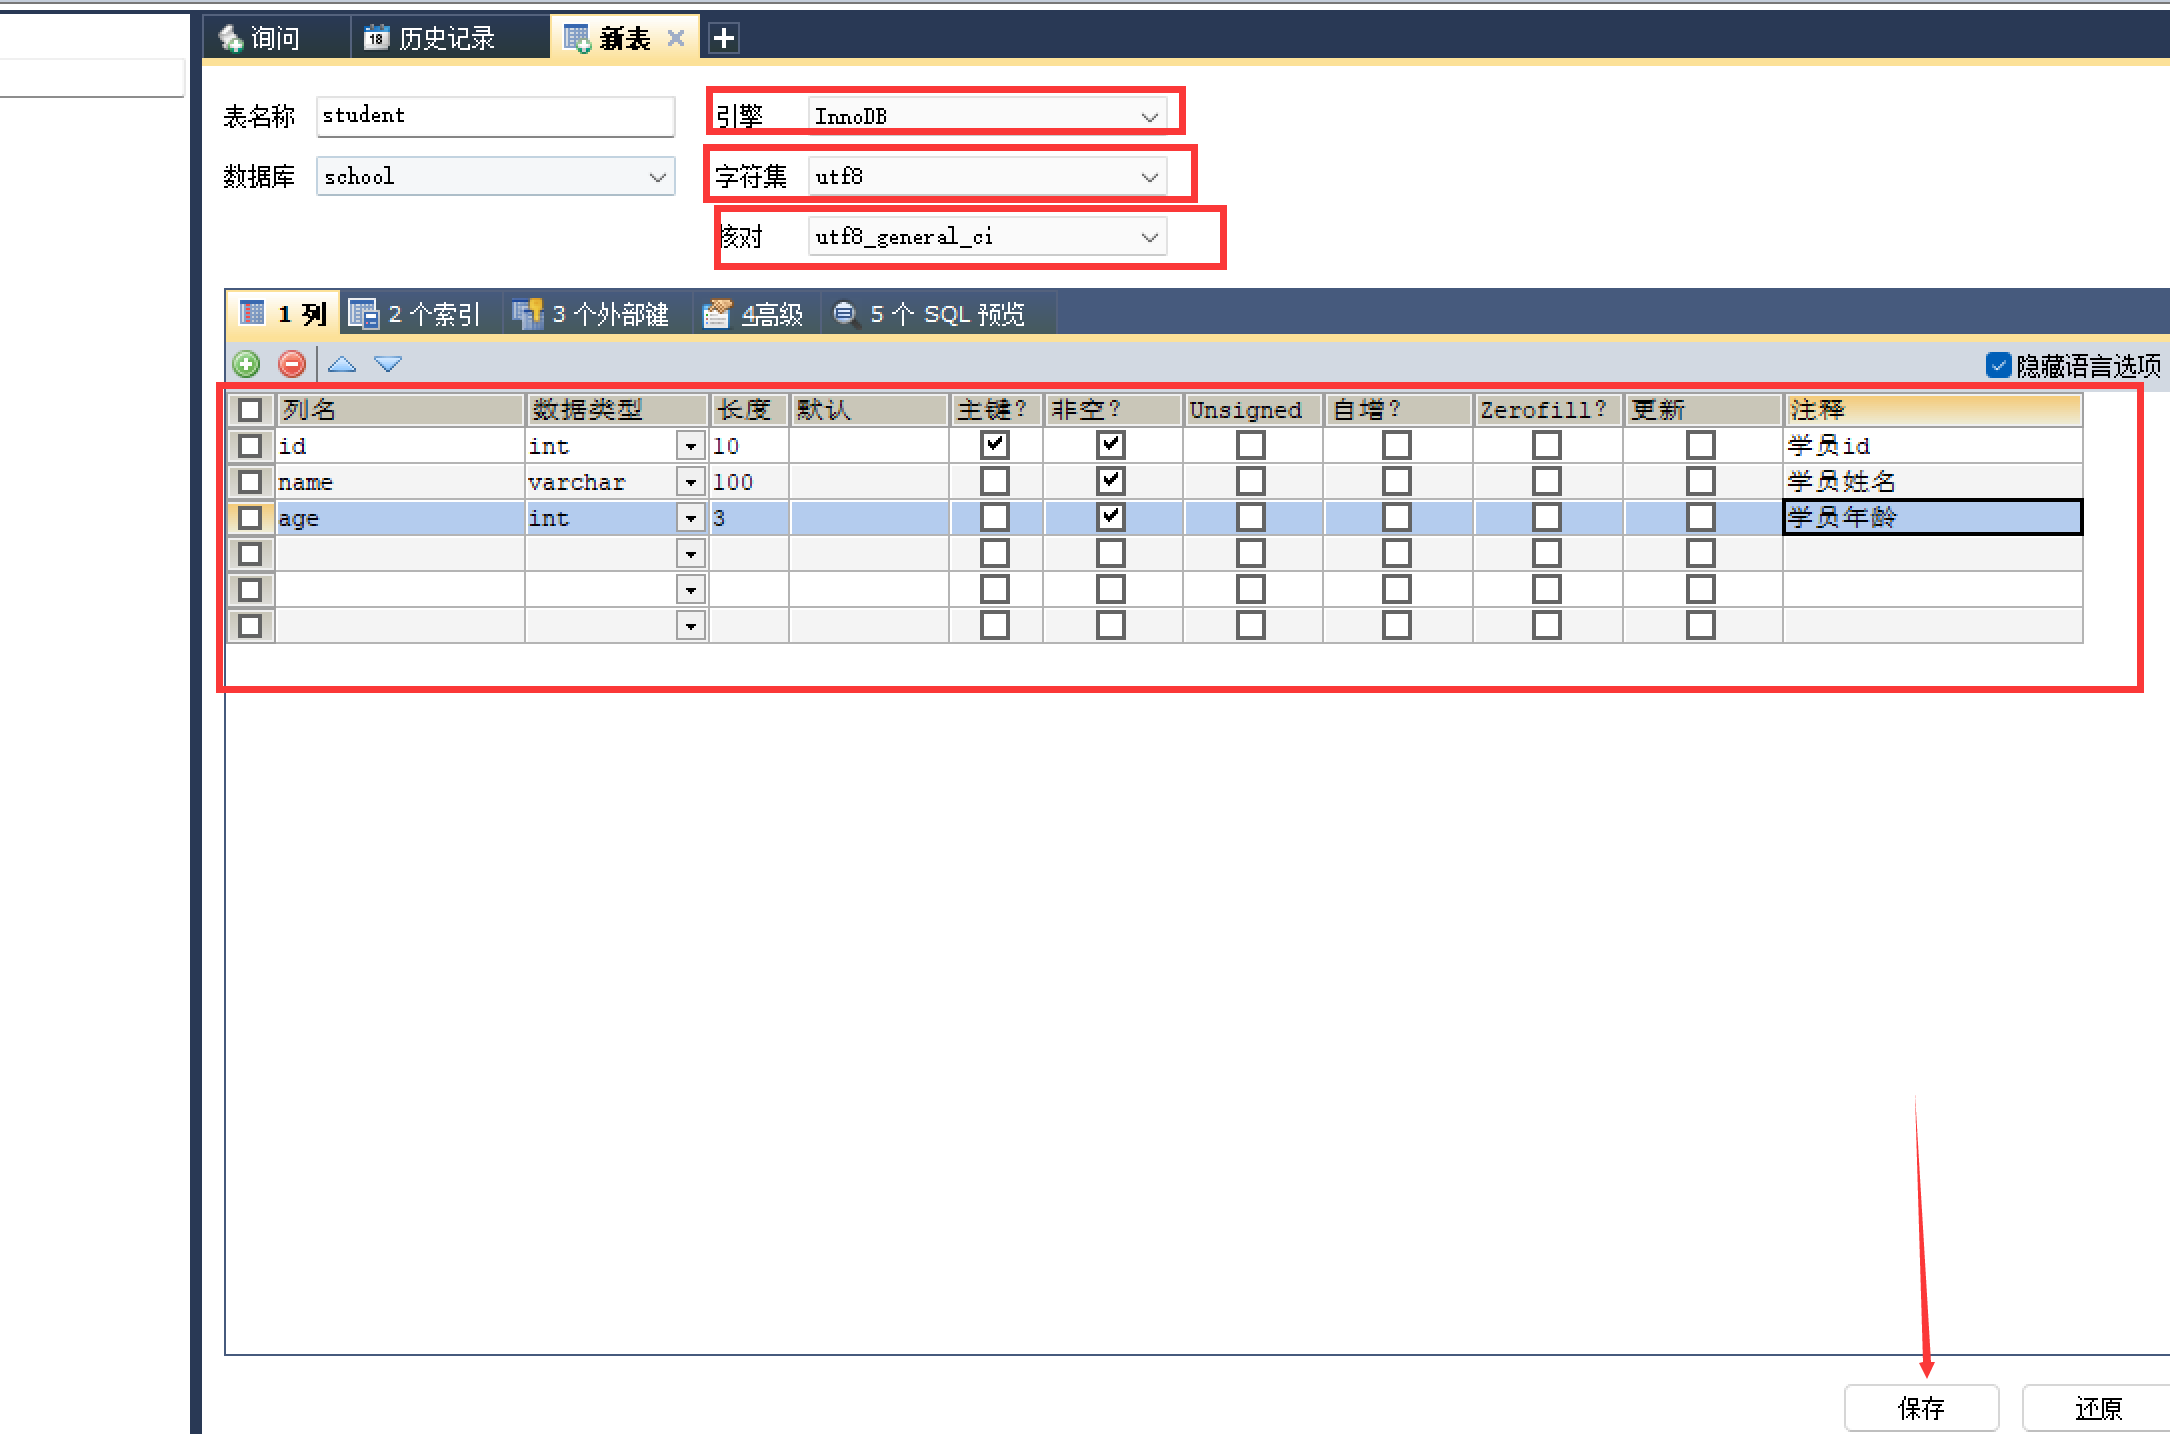
Task: Enable 自增 auto increment for id row
Action: point(1397,445)
